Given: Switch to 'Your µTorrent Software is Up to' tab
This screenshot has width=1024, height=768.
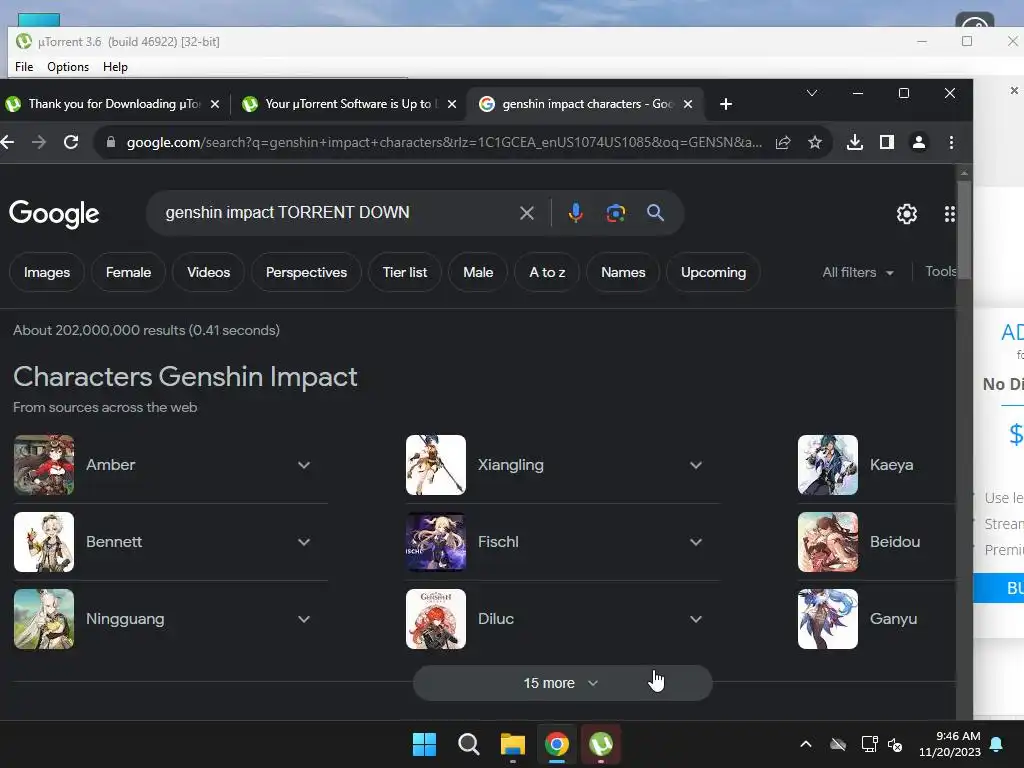Looking at the screenshot, I should coord(348,104).
